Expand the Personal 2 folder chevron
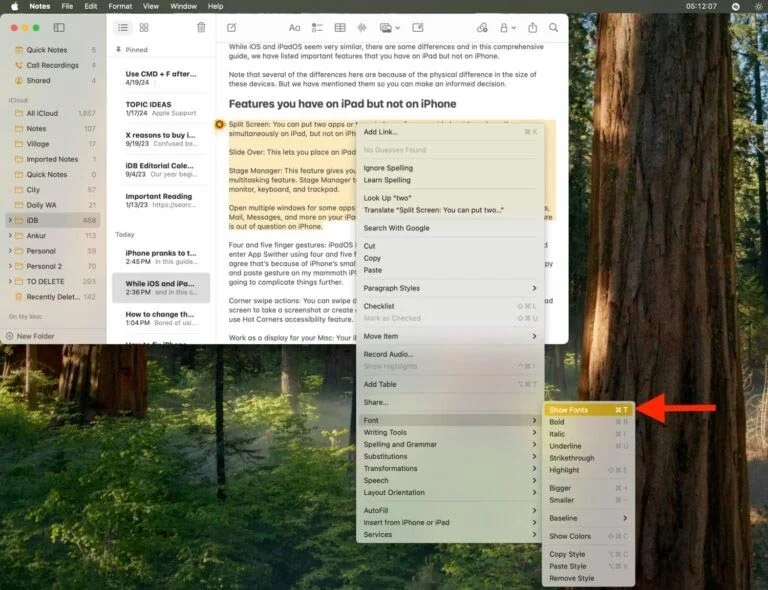This screenshot has width=768, height=590. pos(10,266)
